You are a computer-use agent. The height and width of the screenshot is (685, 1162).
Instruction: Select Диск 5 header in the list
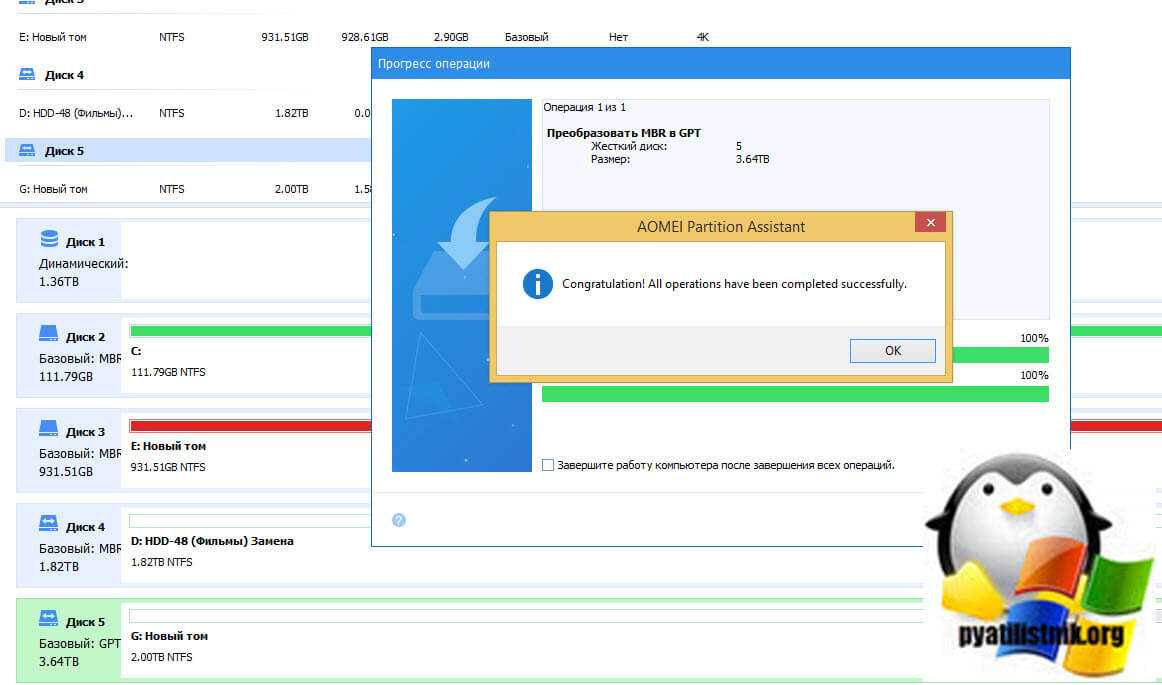pyautogui.click(x=65, y=151)
